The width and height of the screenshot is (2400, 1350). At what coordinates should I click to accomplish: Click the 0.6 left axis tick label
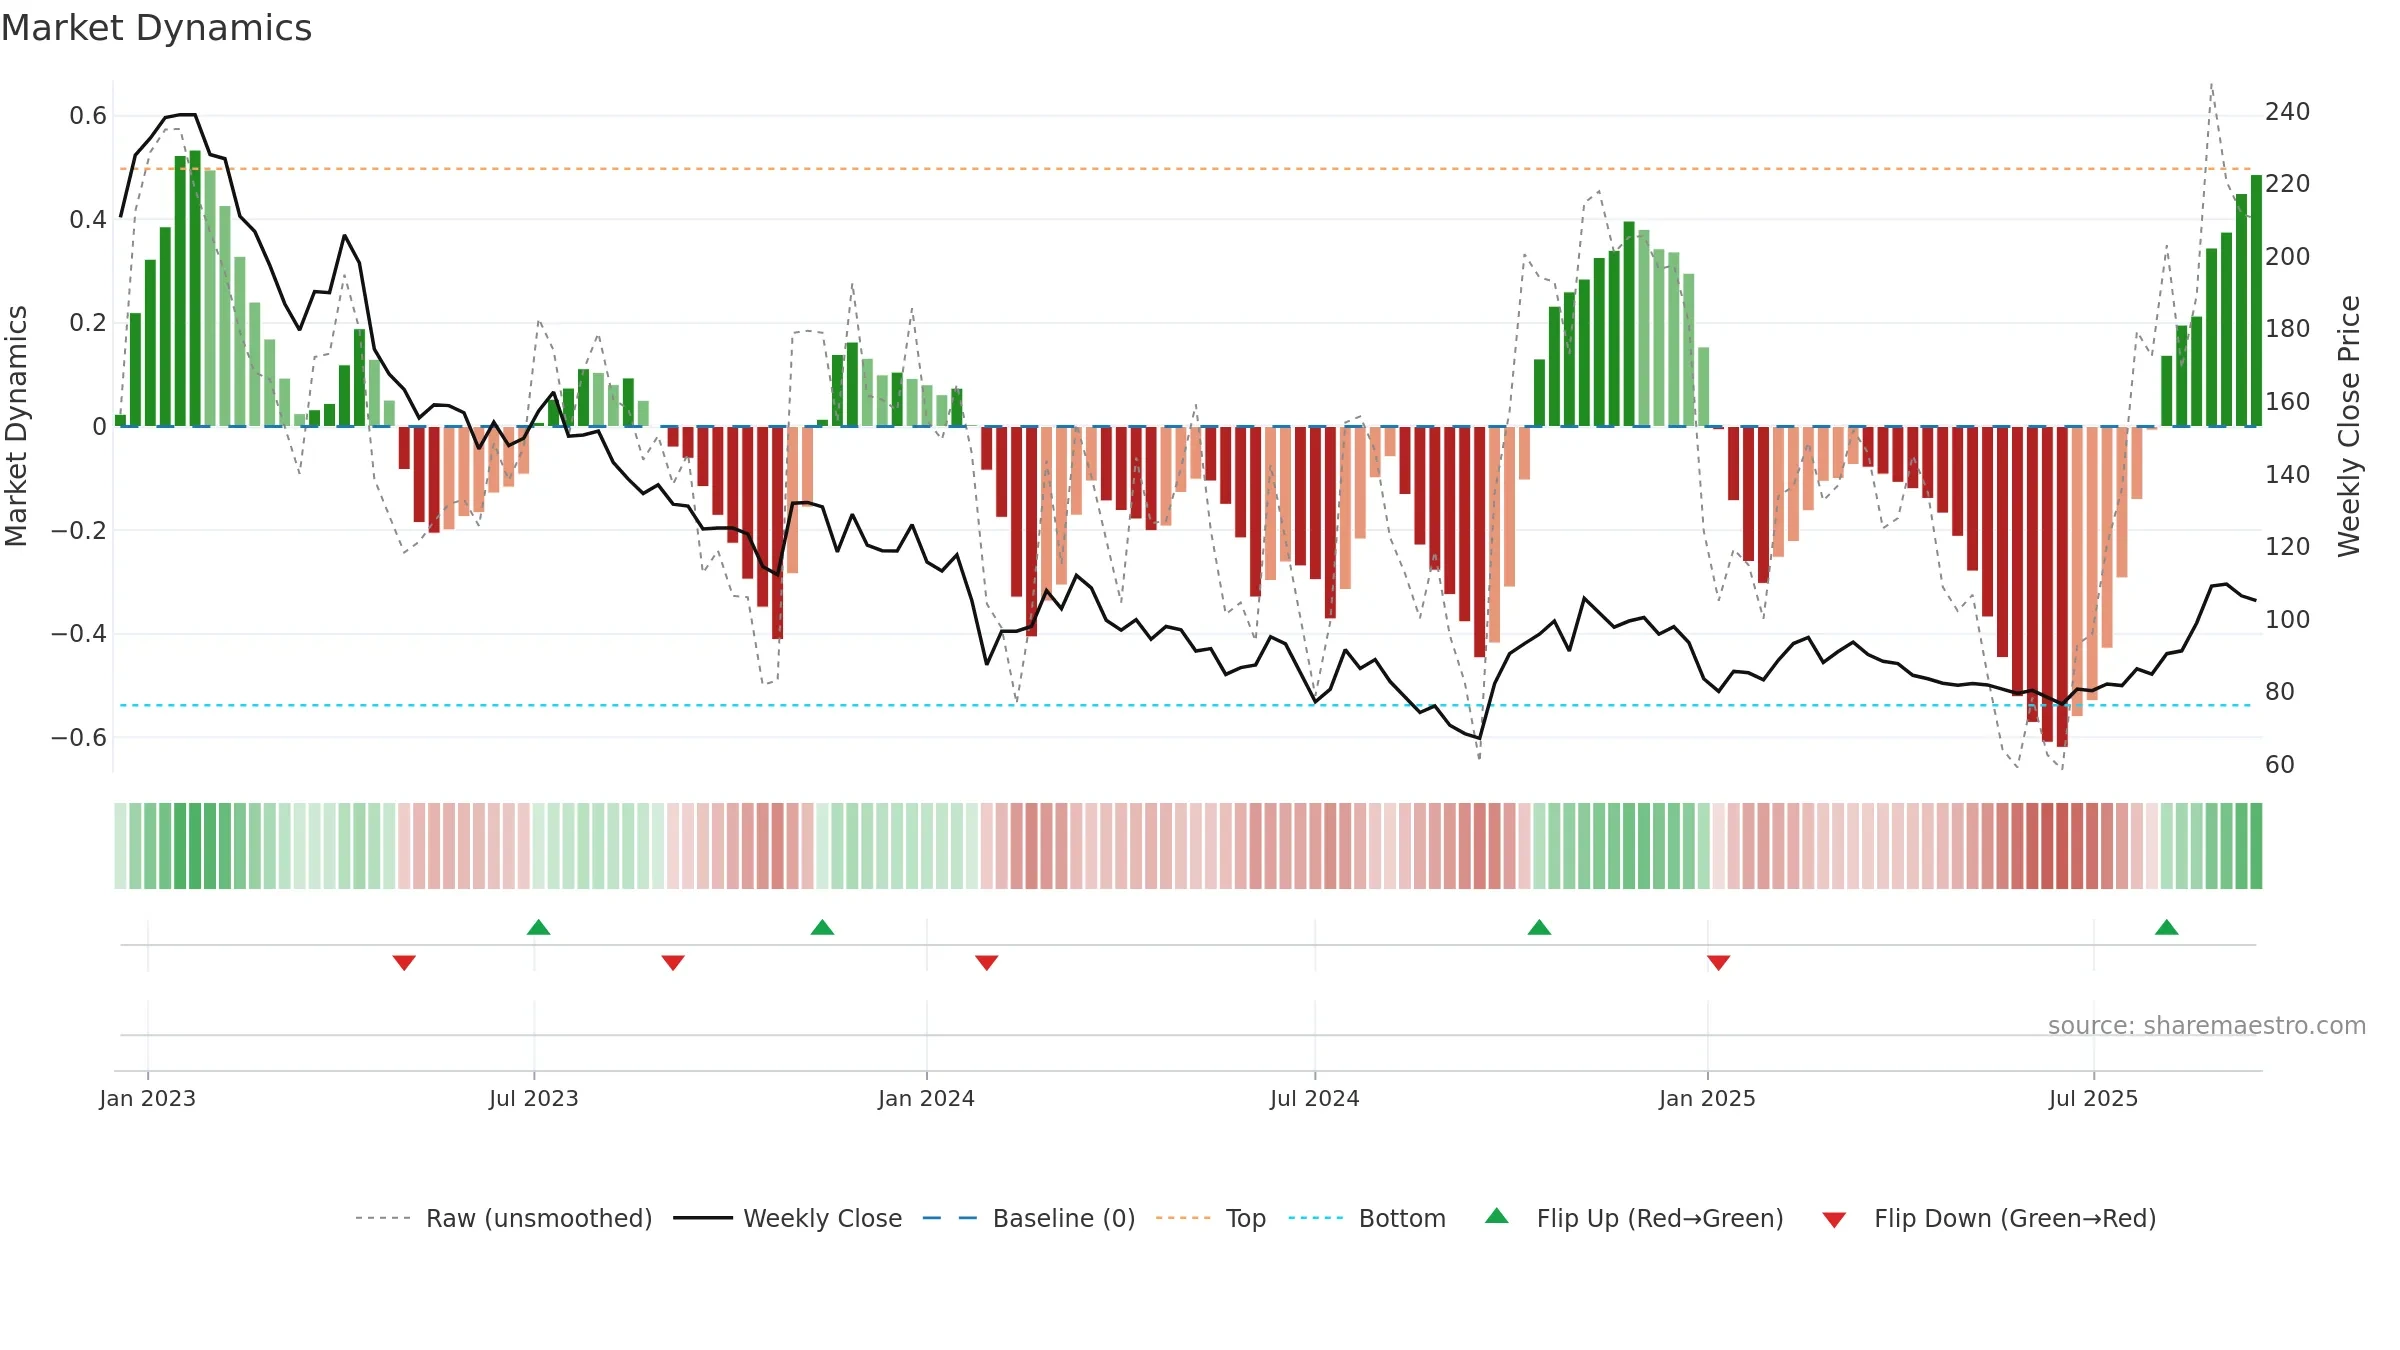[88, 116]
